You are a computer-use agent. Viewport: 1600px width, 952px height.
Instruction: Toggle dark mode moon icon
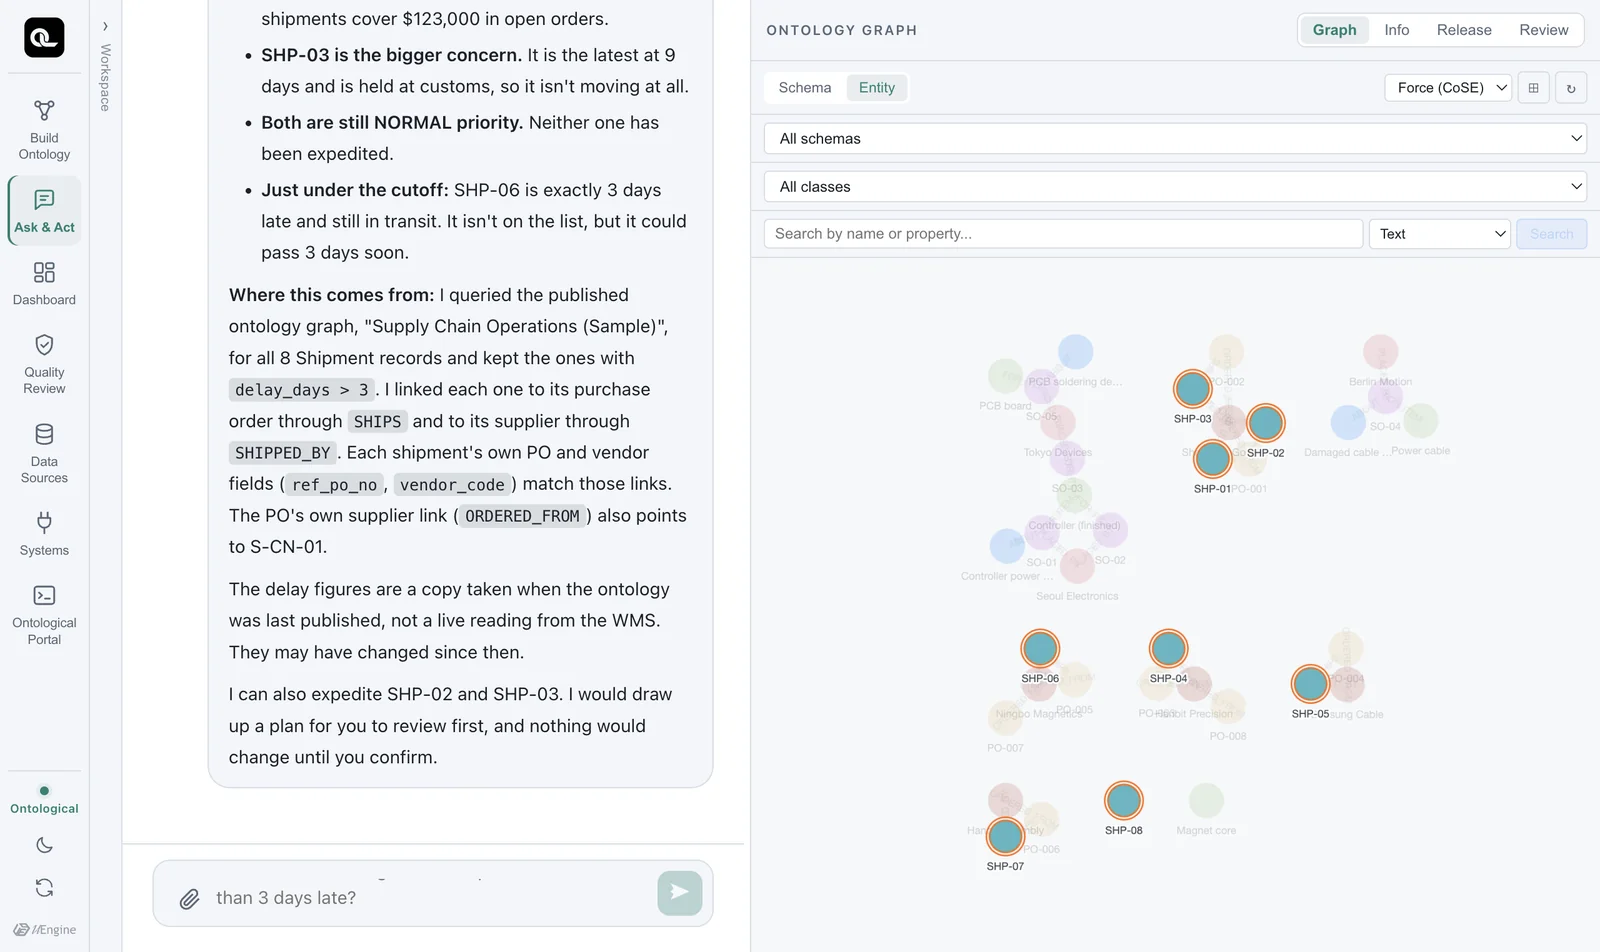click(x=44, y=845)
